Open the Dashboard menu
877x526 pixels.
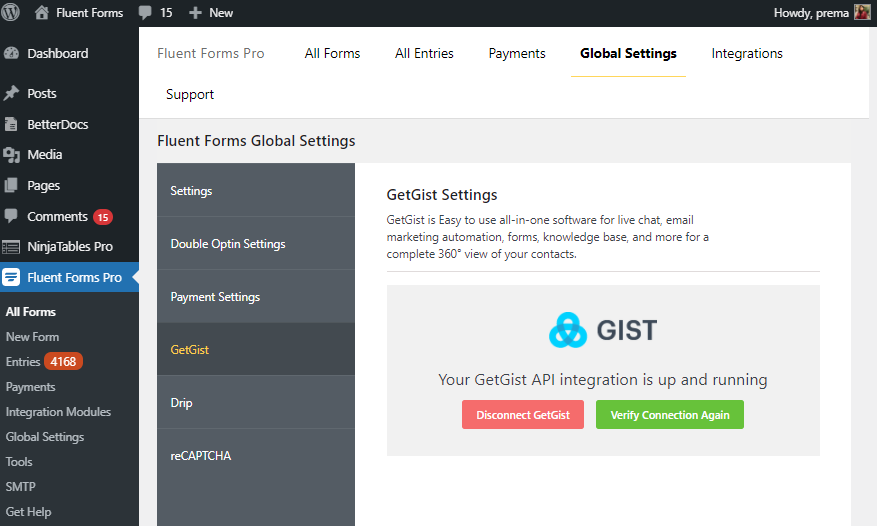click(x=69, y=53)
